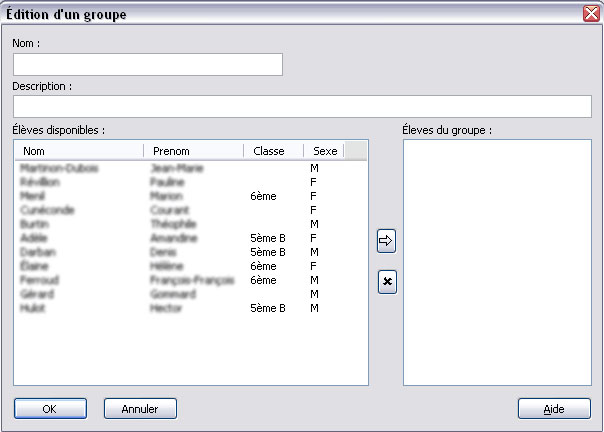Sort by the Prenom column header
Image resolution: width=604 pixels, height=432 pixels.
click(194, 151)
